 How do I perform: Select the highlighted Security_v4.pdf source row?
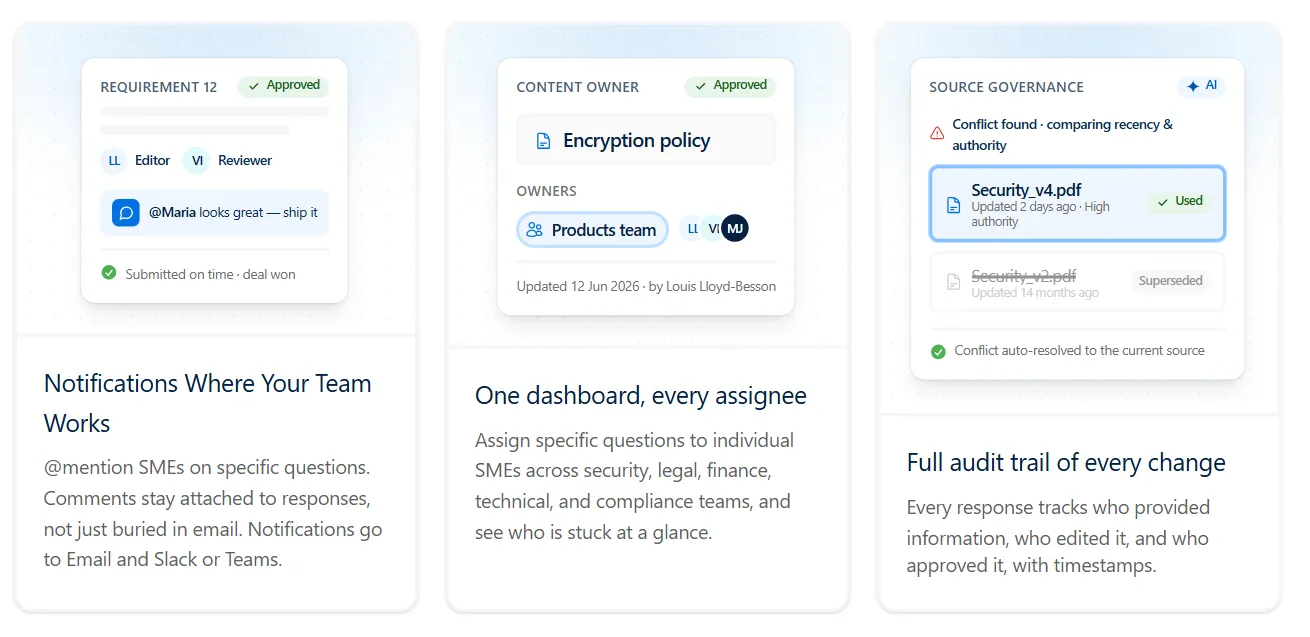1077,204
